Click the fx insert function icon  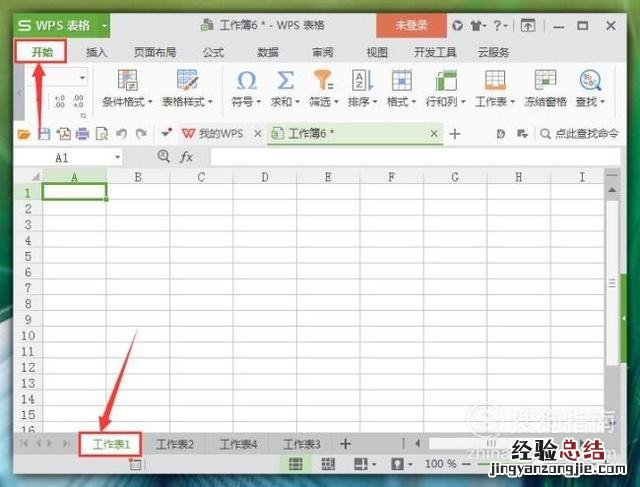(186, 157)
